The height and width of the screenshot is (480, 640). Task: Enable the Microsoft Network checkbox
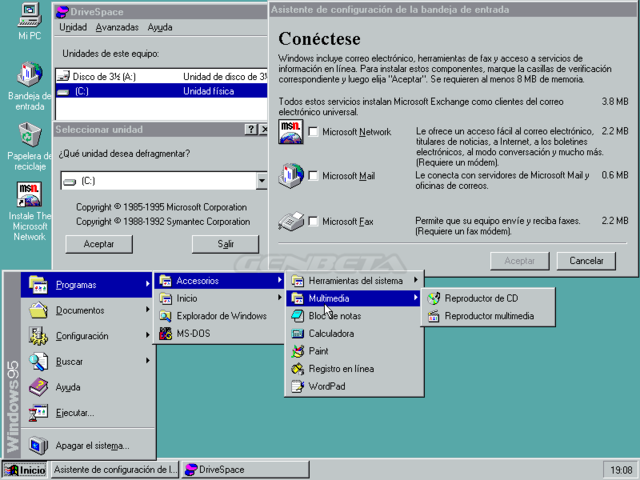[313, 131]
